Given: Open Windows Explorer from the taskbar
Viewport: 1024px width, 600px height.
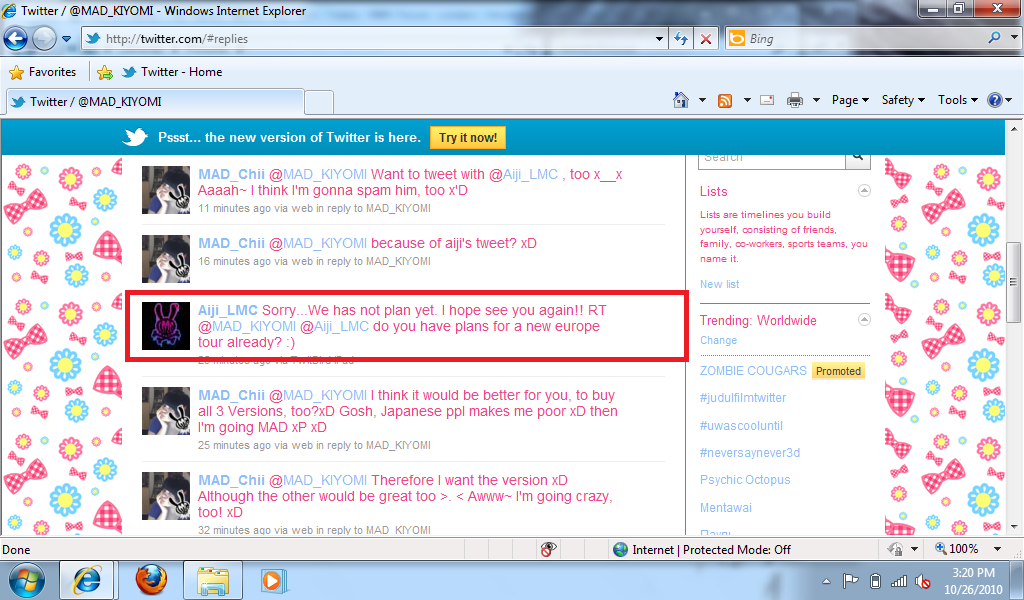Looking at the screenshot, I should click(212, 580).
